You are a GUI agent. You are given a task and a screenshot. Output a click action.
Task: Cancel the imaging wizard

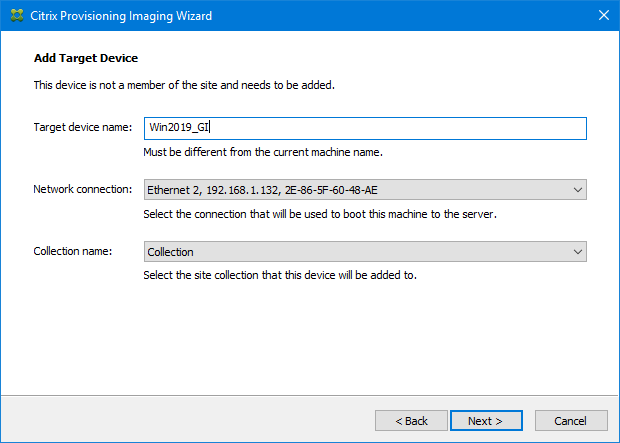[571, 421]
